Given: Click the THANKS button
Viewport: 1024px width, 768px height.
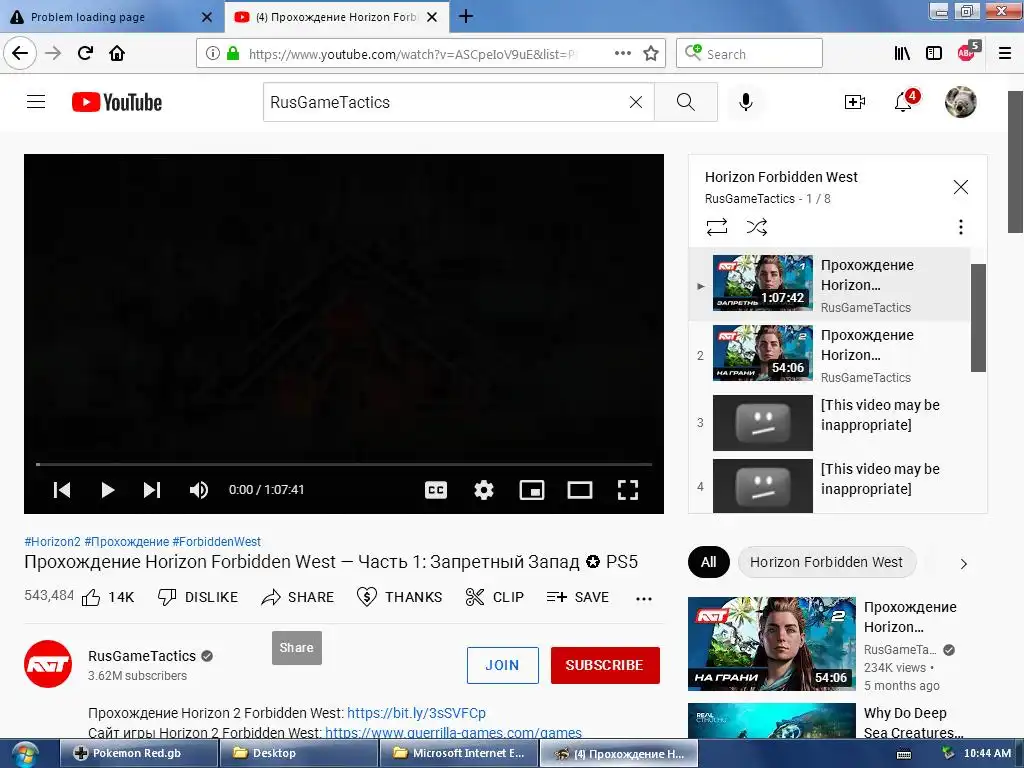Looking at the screenshot, I should coord(400,597).
